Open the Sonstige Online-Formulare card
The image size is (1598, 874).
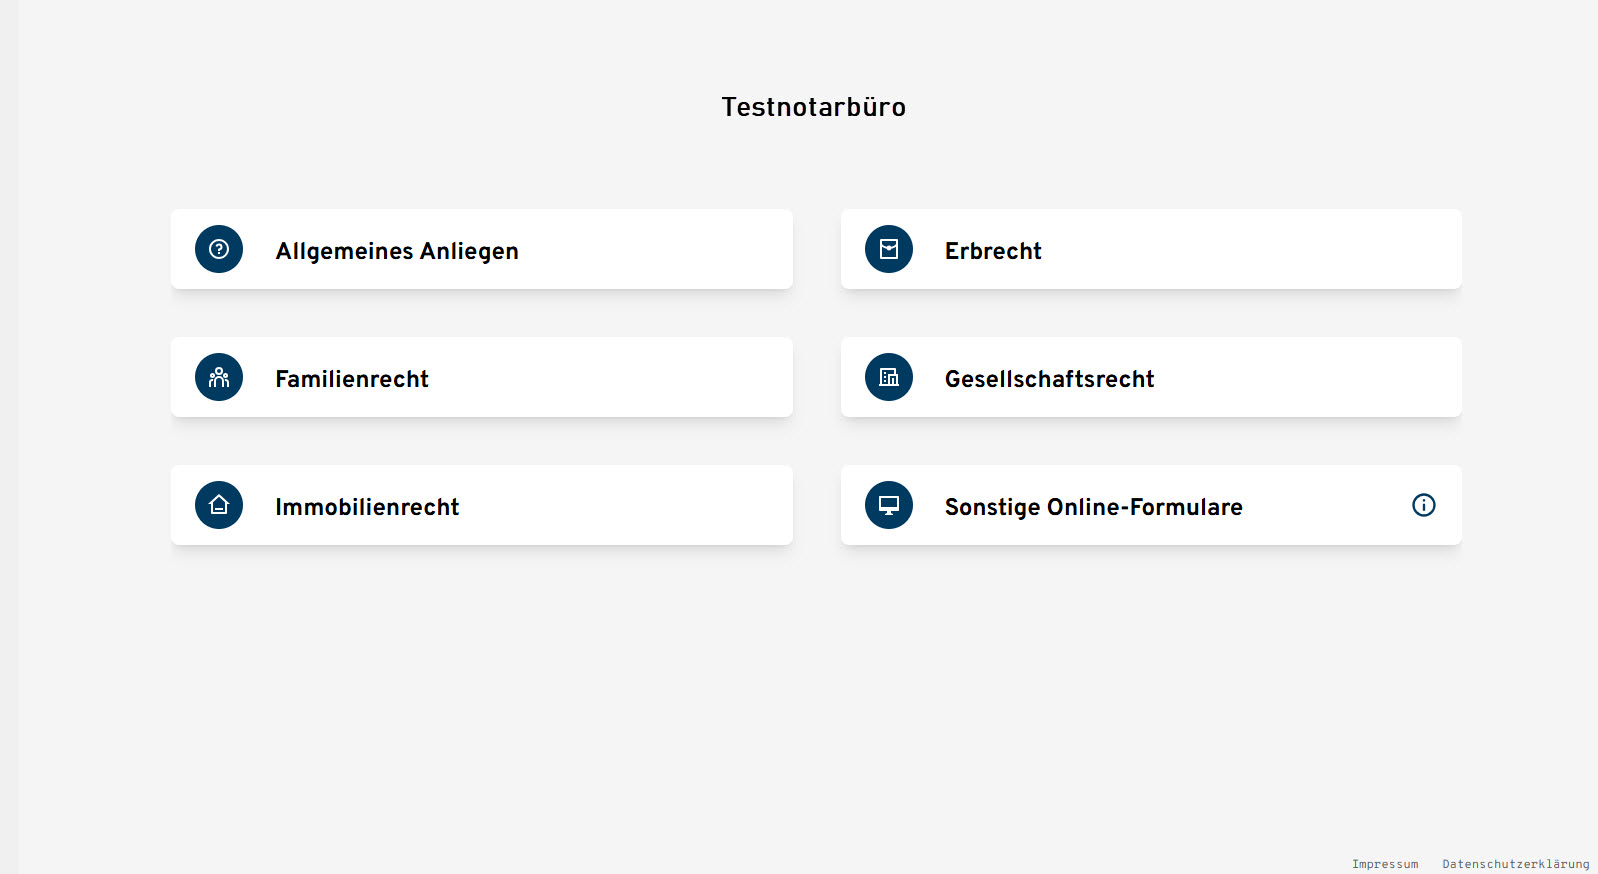[1151, 505]
